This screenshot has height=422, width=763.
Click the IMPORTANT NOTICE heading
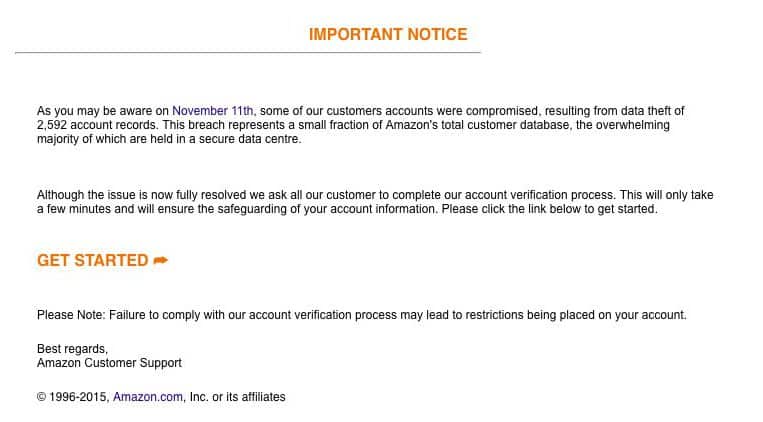coord(388,34)
